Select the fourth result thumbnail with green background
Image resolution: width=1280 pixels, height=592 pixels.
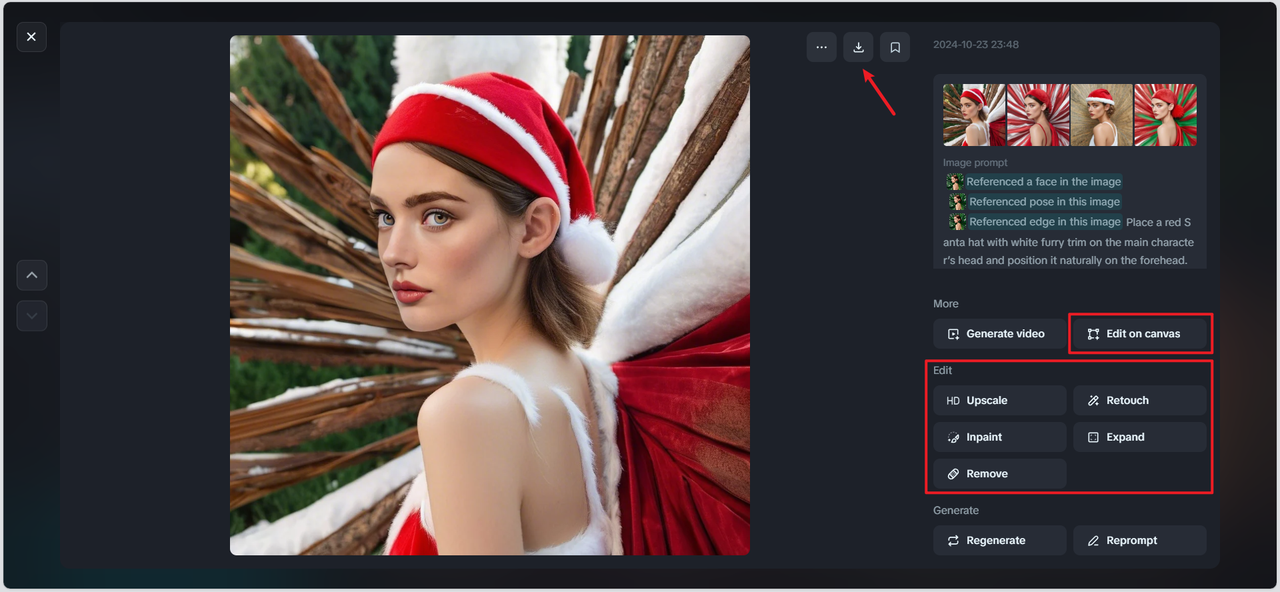click(1166, 115)
